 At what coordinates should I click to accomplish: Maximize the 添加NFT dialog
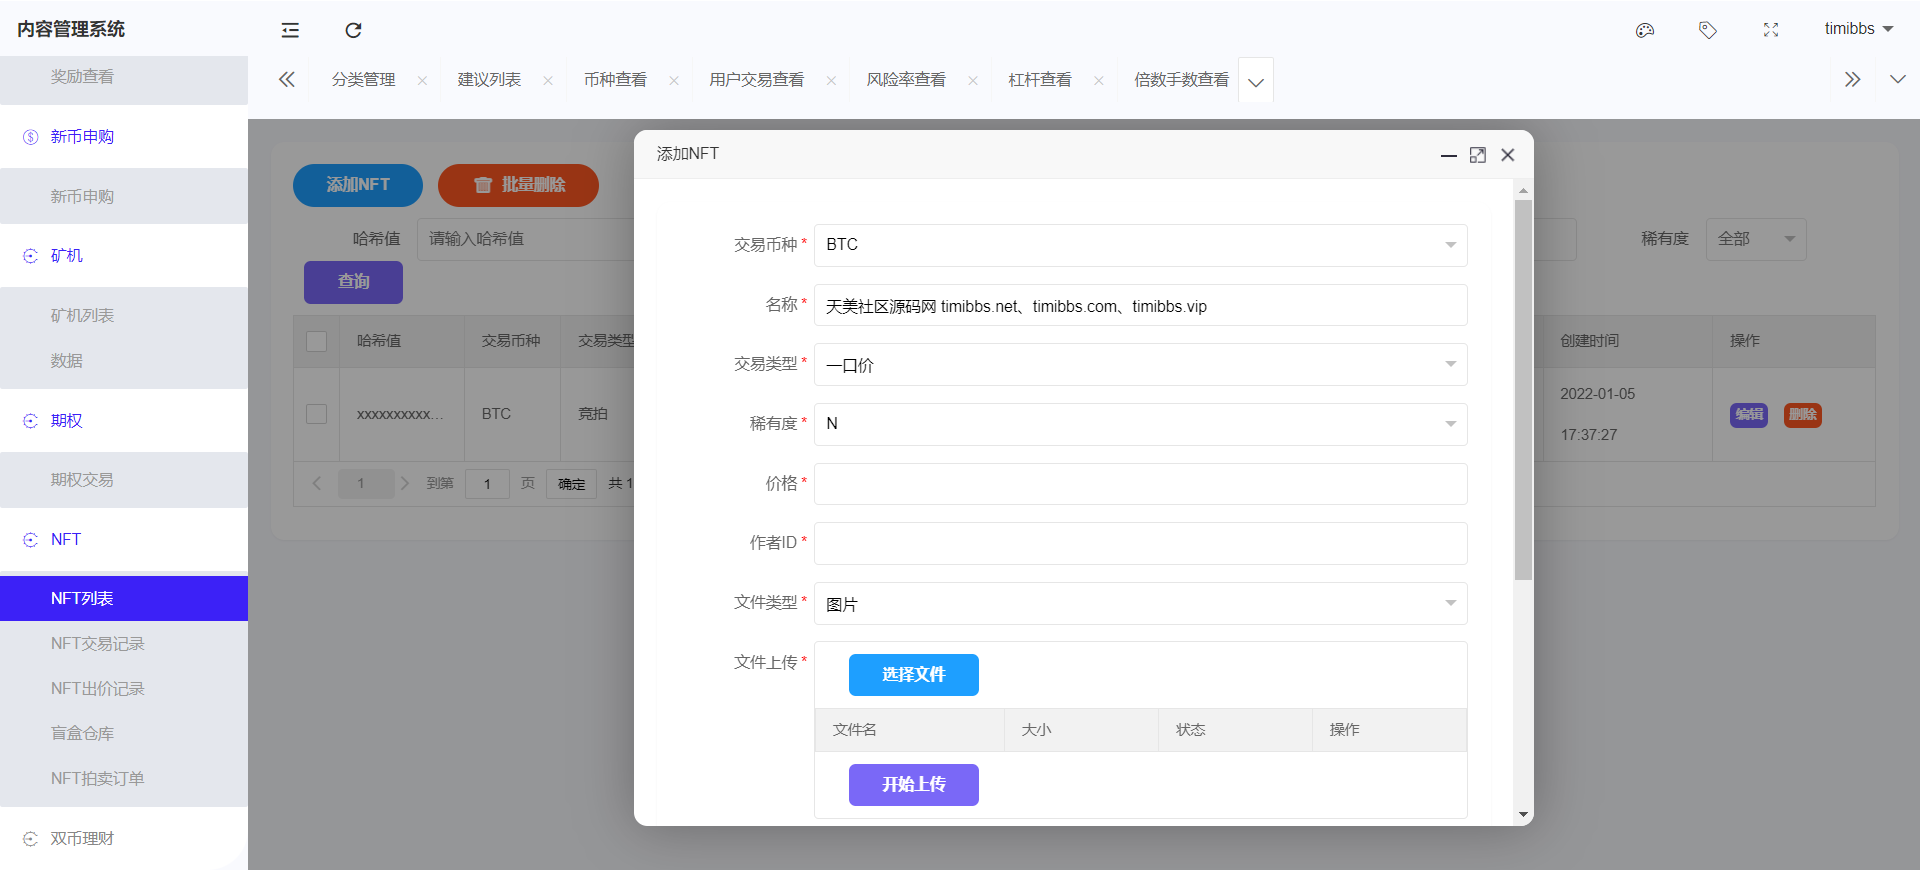pos(1477,155)
